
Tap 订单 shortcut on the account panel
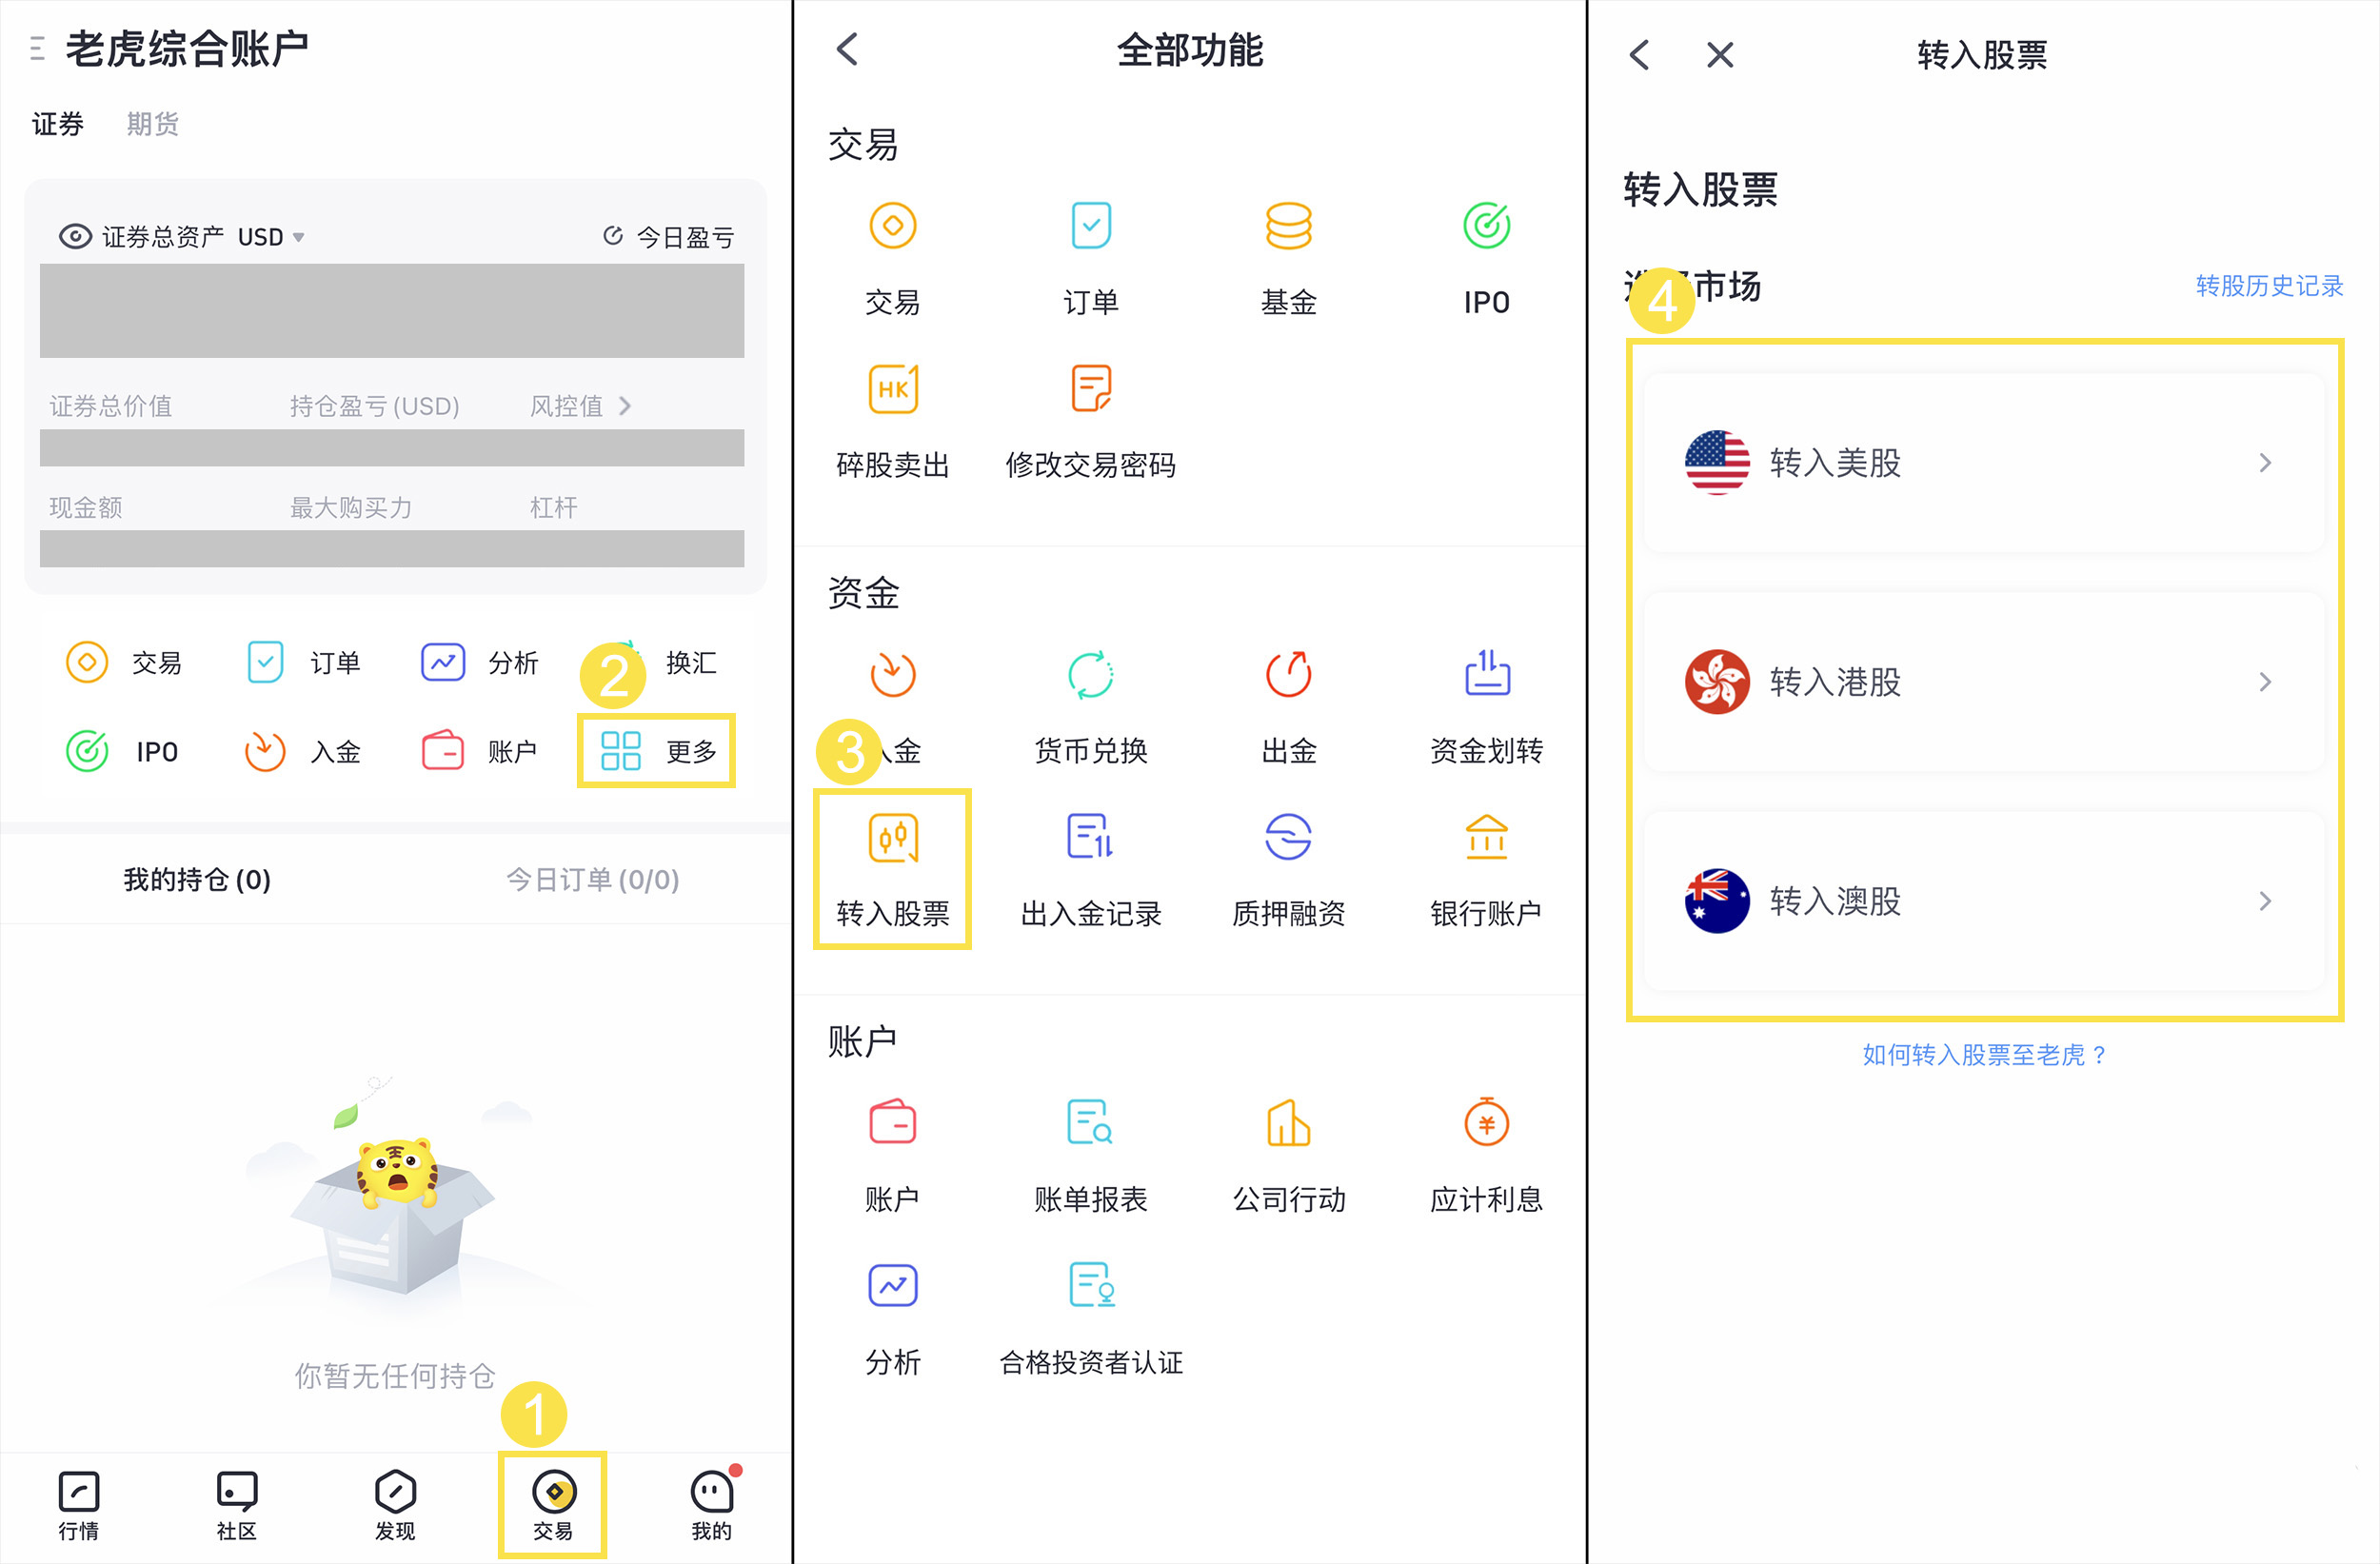303,662
